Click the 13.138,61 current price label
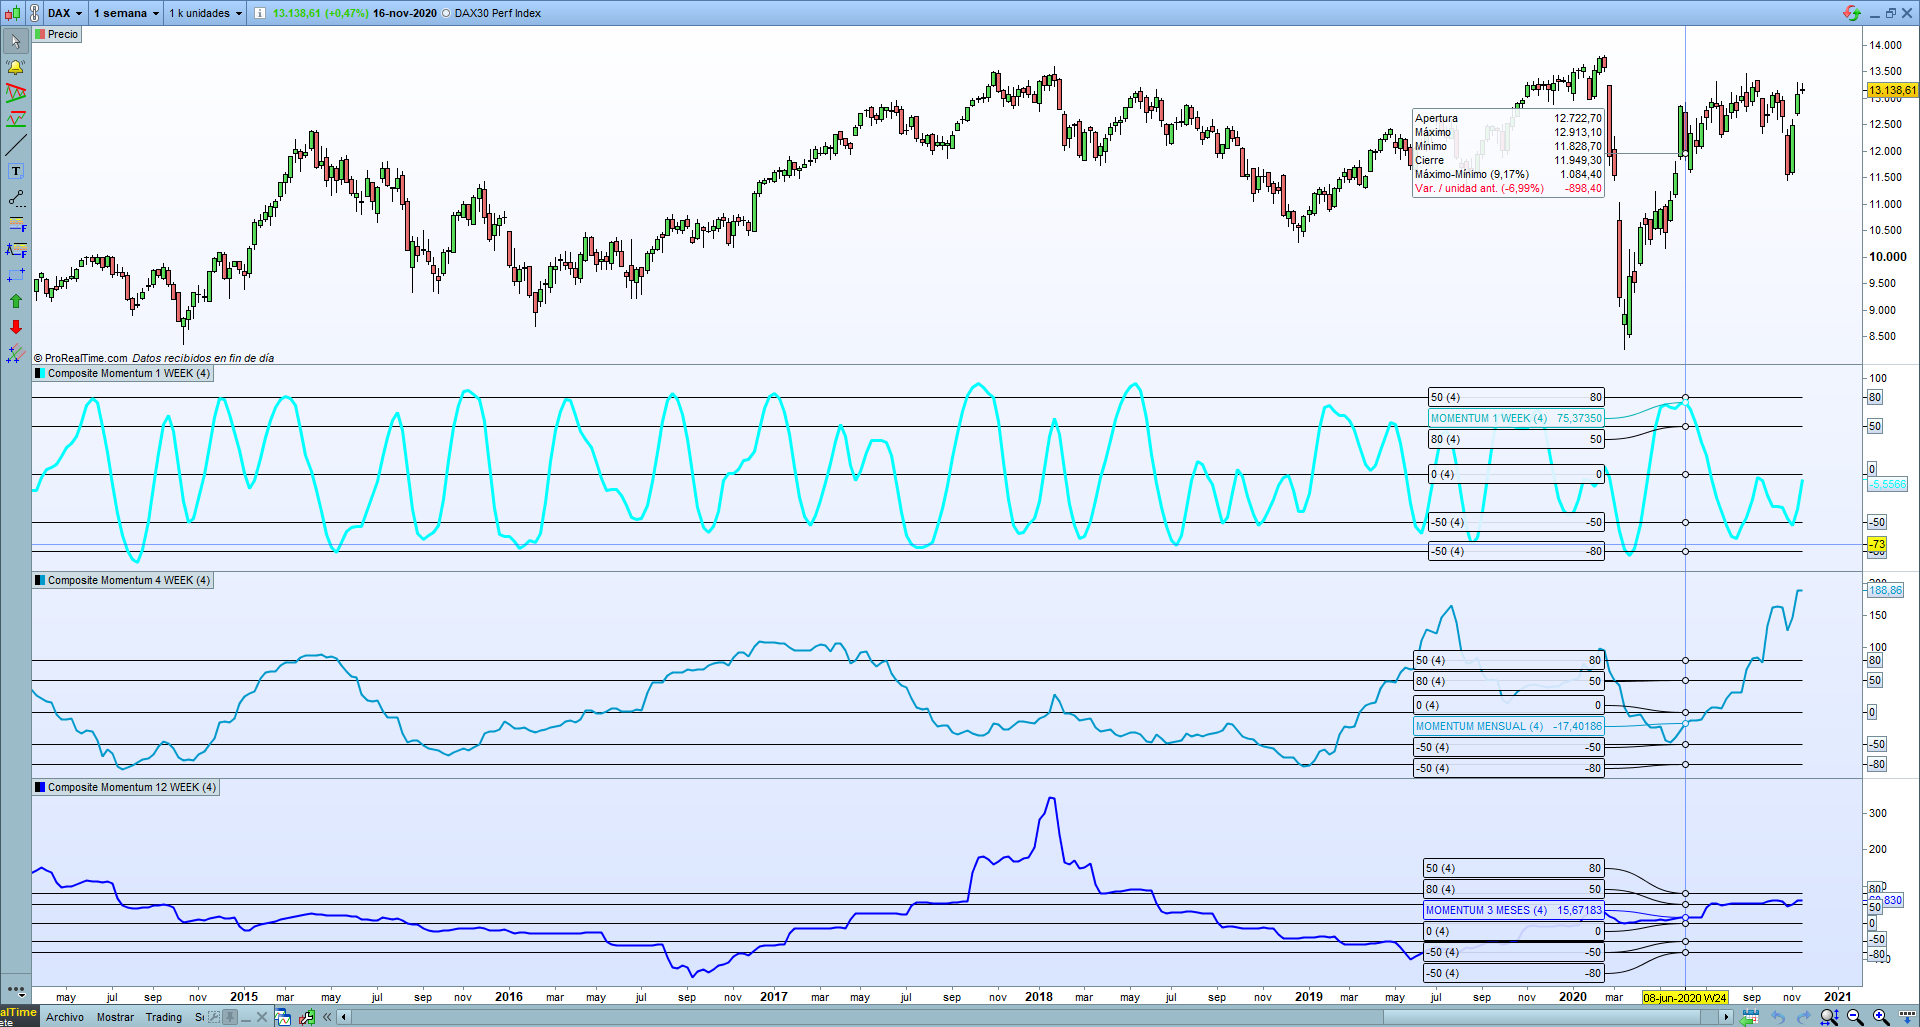This screenshot has height=1027, width=1920. tap(1892, 90)
